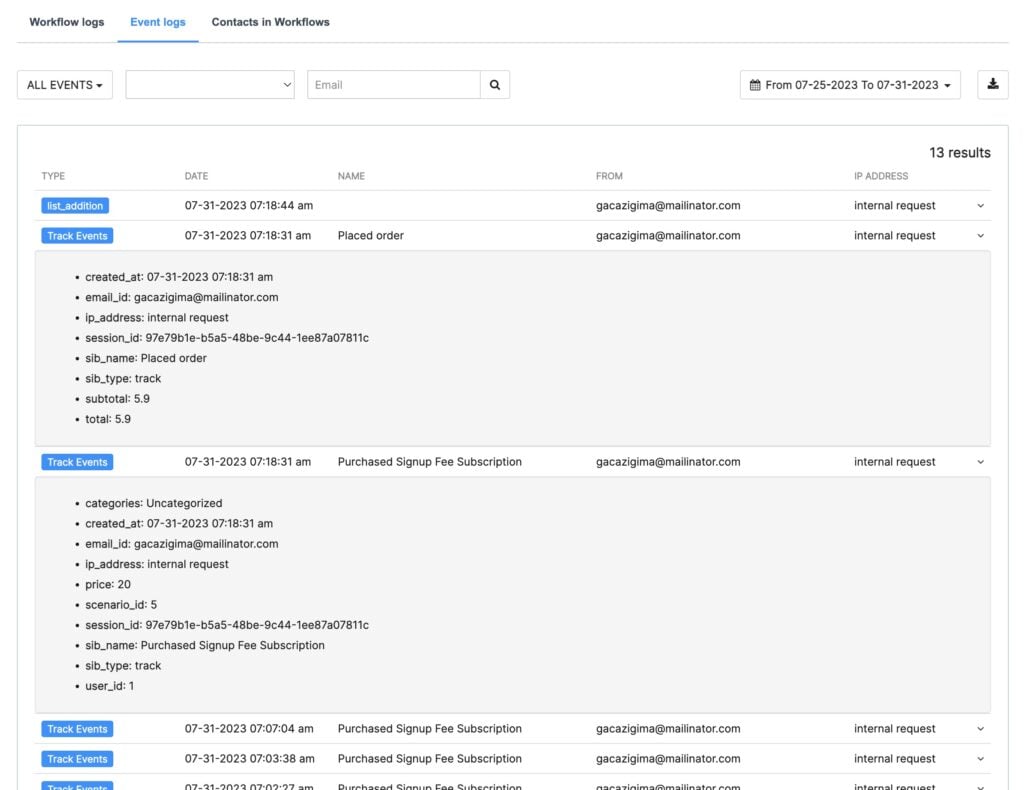Click internal request in 07:07:04 row
The height and width of the screenshot is (790, 1024).
894,729
